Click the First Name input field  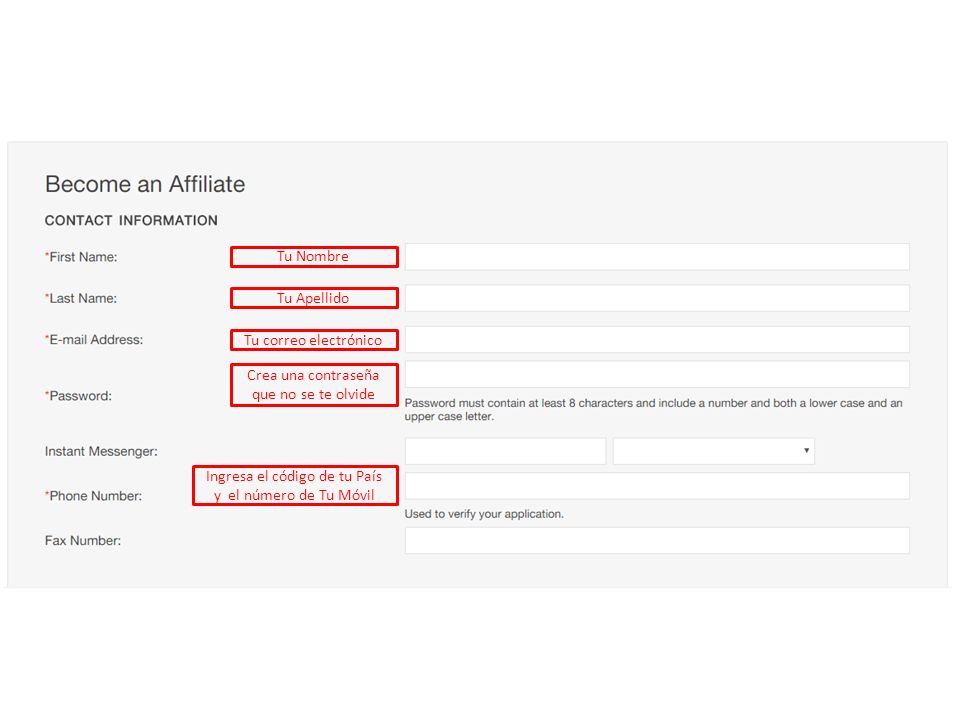[657, 257]
